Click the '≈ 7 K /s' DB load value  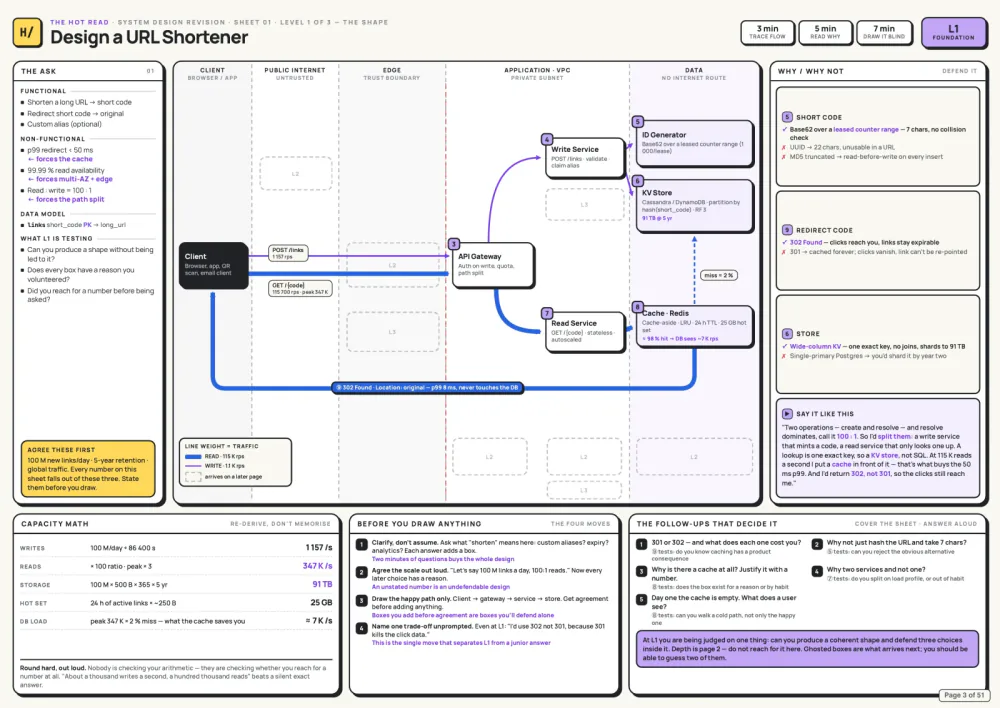click(x=319, y=621)
